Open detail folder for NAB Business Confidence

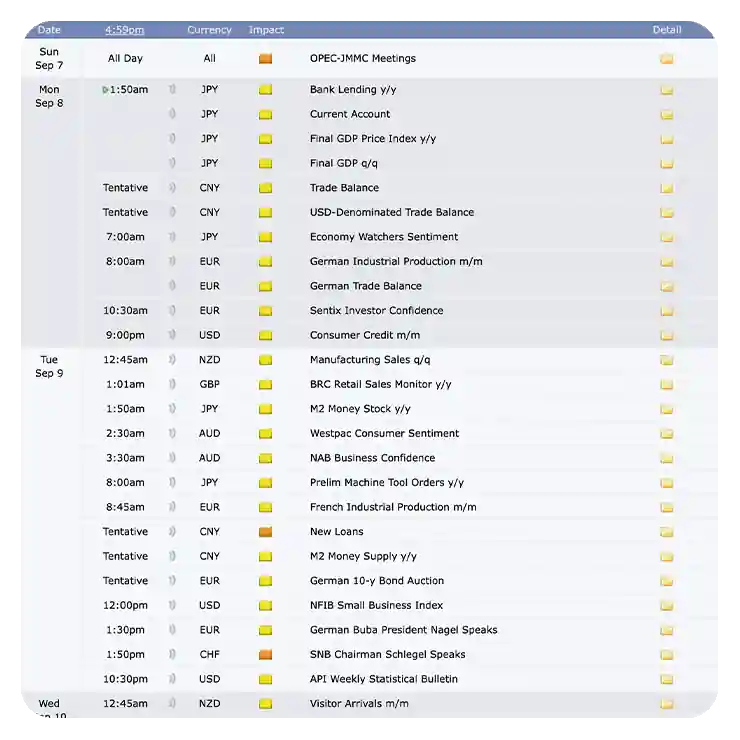(x=666, y=459)
